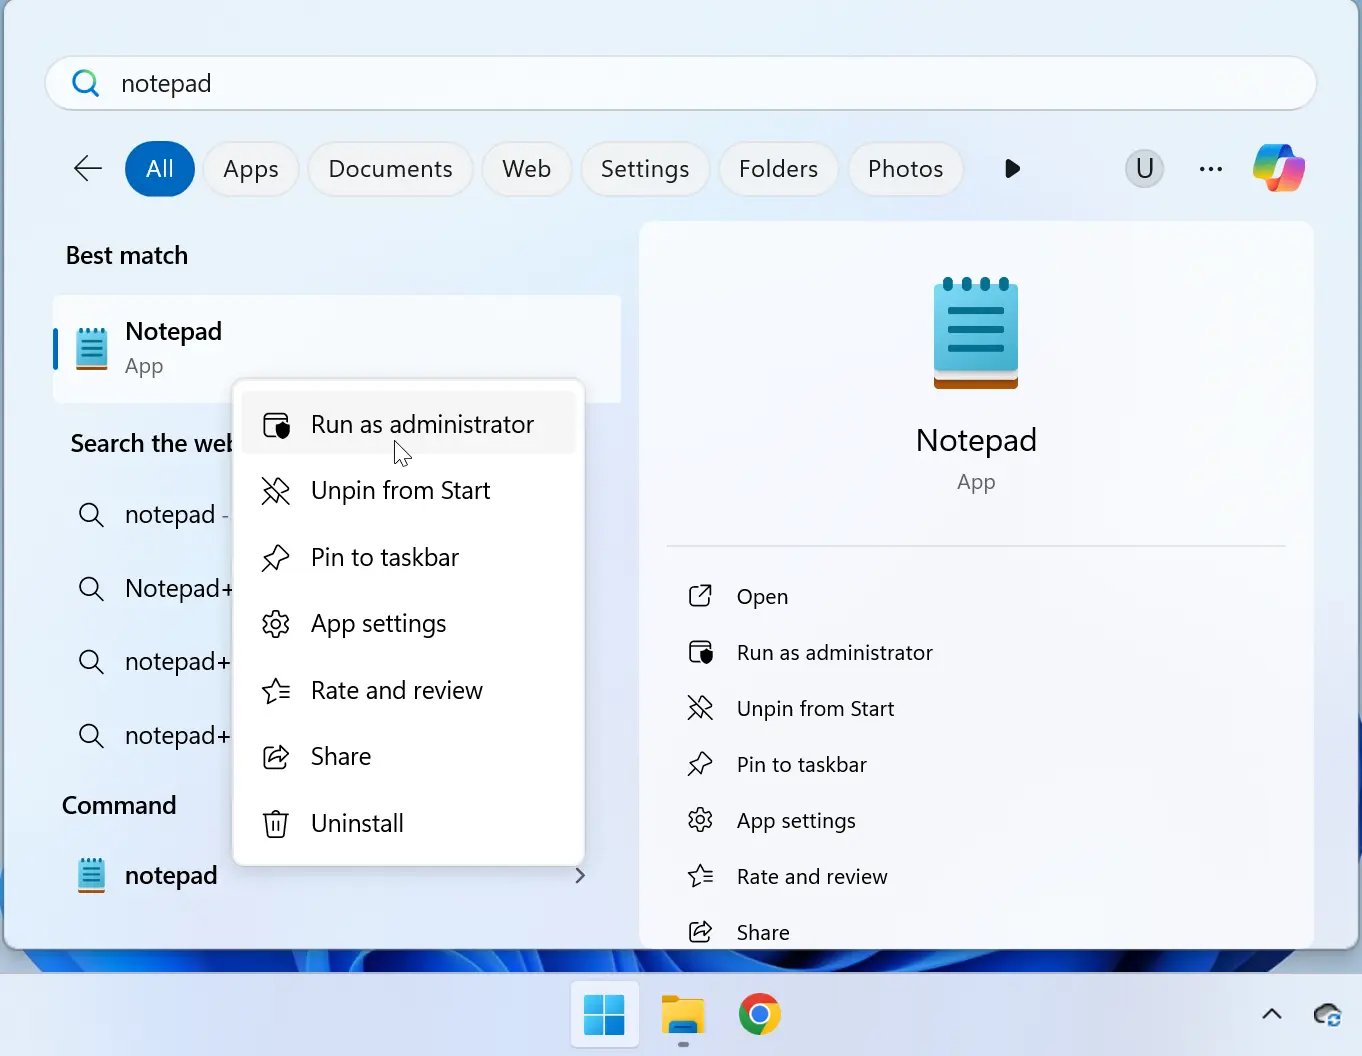Select Unpin from Start in the context menu

(408, 491)
